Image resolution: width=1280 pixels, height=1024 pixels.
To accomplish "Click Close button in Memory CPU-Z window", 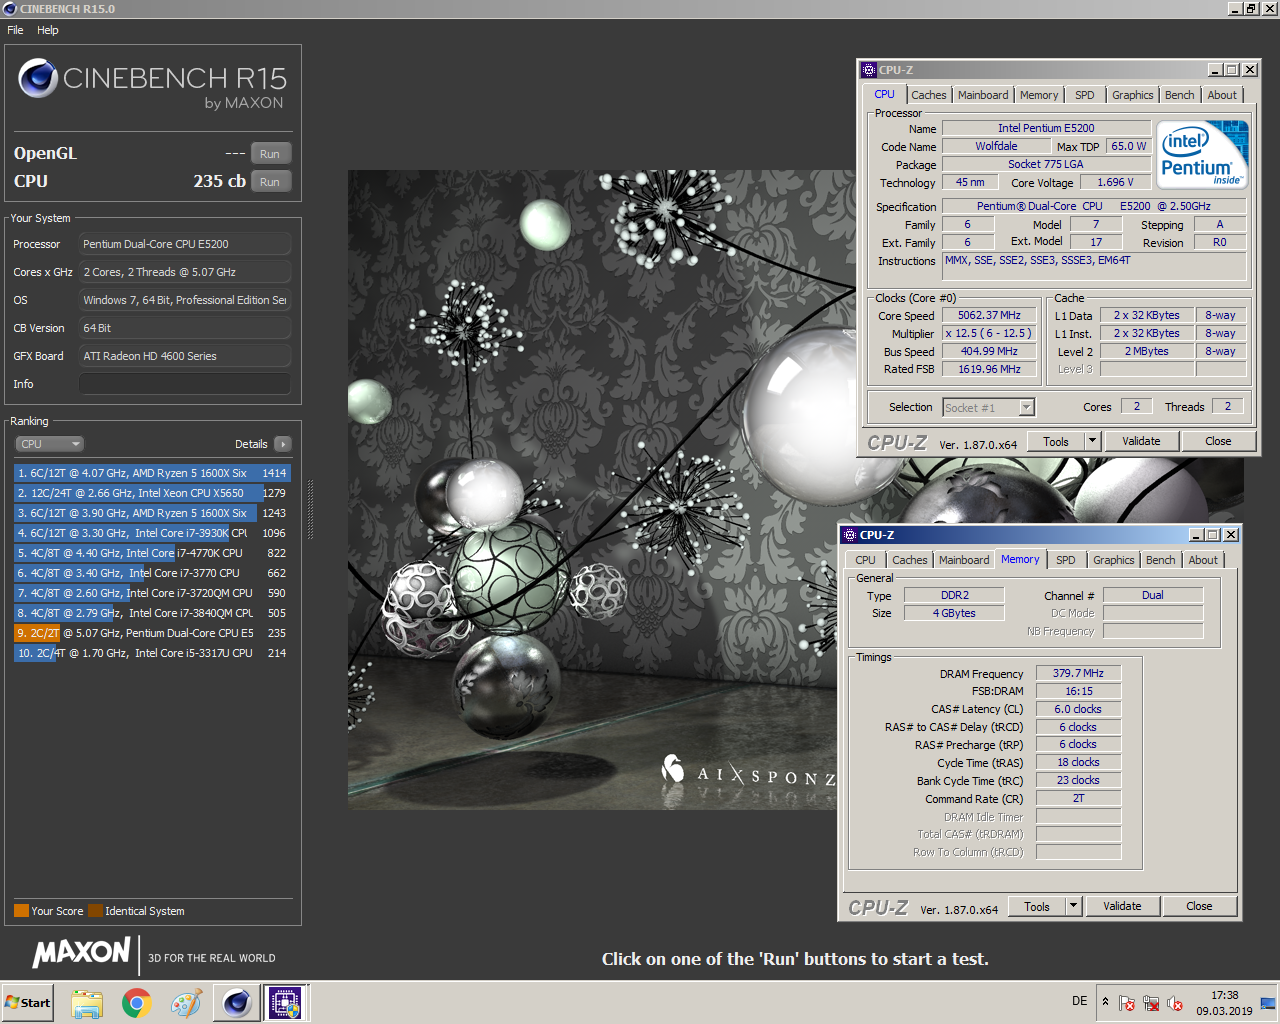I will click(1199, 906).
